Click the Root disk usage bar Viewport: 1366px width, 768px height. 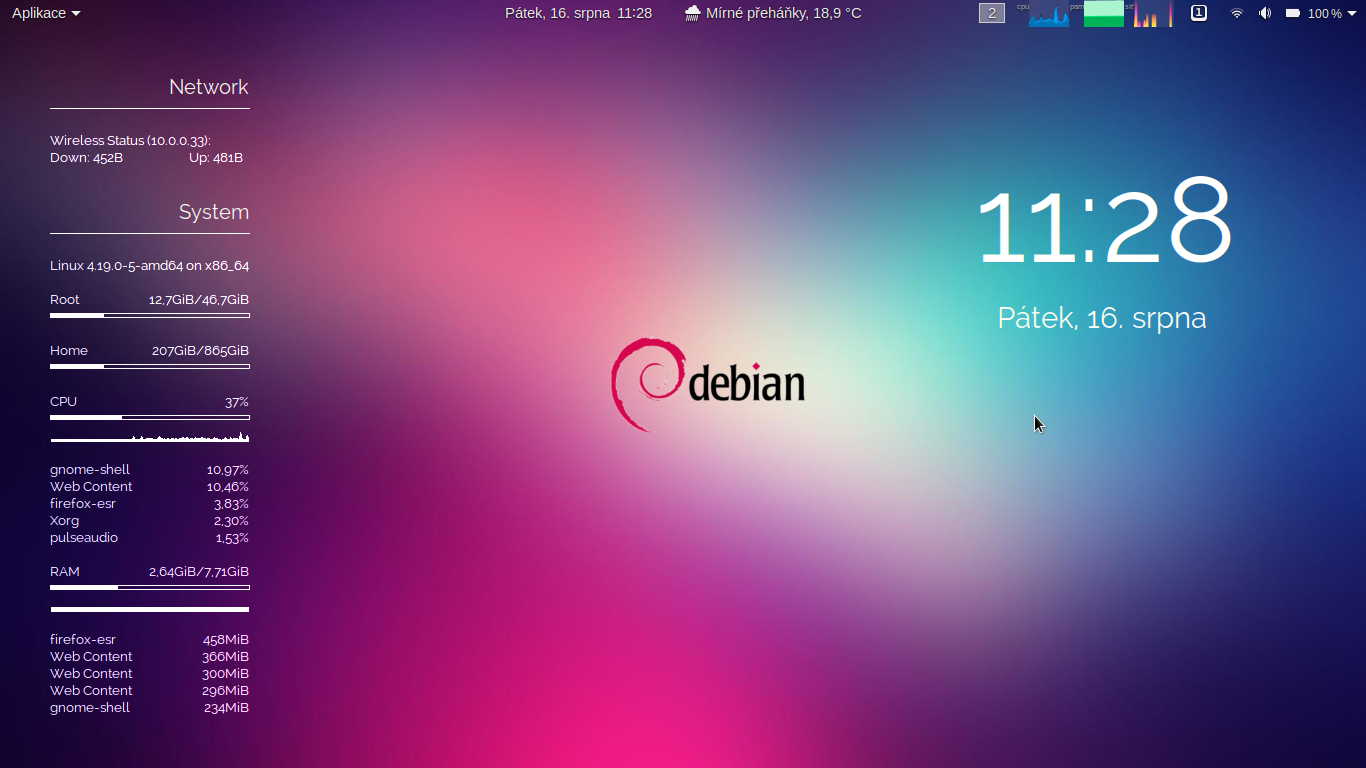point(150,315)
